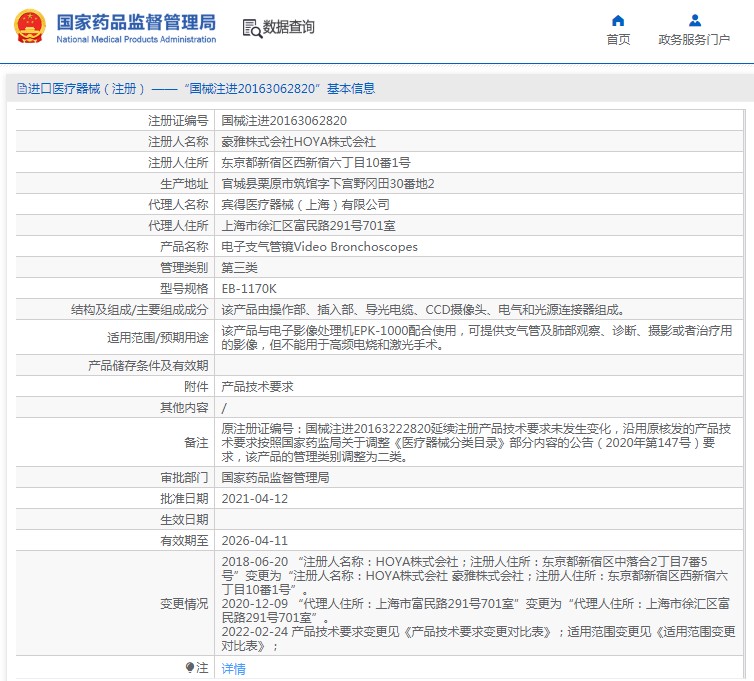This screenshot has height=681, width=754.
Task: Go to 首页 via its text label
Action: click(618, 40)
